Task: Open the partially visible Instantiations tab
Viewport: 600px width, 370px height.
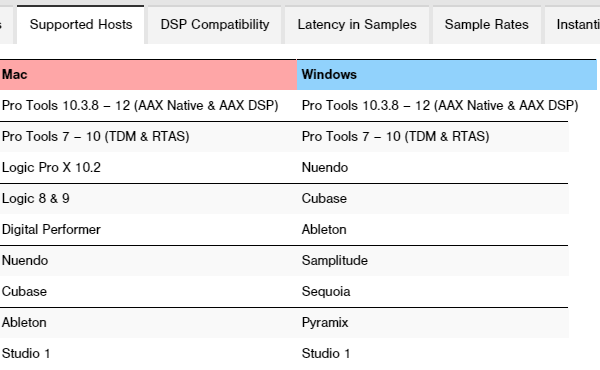Action: [x=572, y=25]
